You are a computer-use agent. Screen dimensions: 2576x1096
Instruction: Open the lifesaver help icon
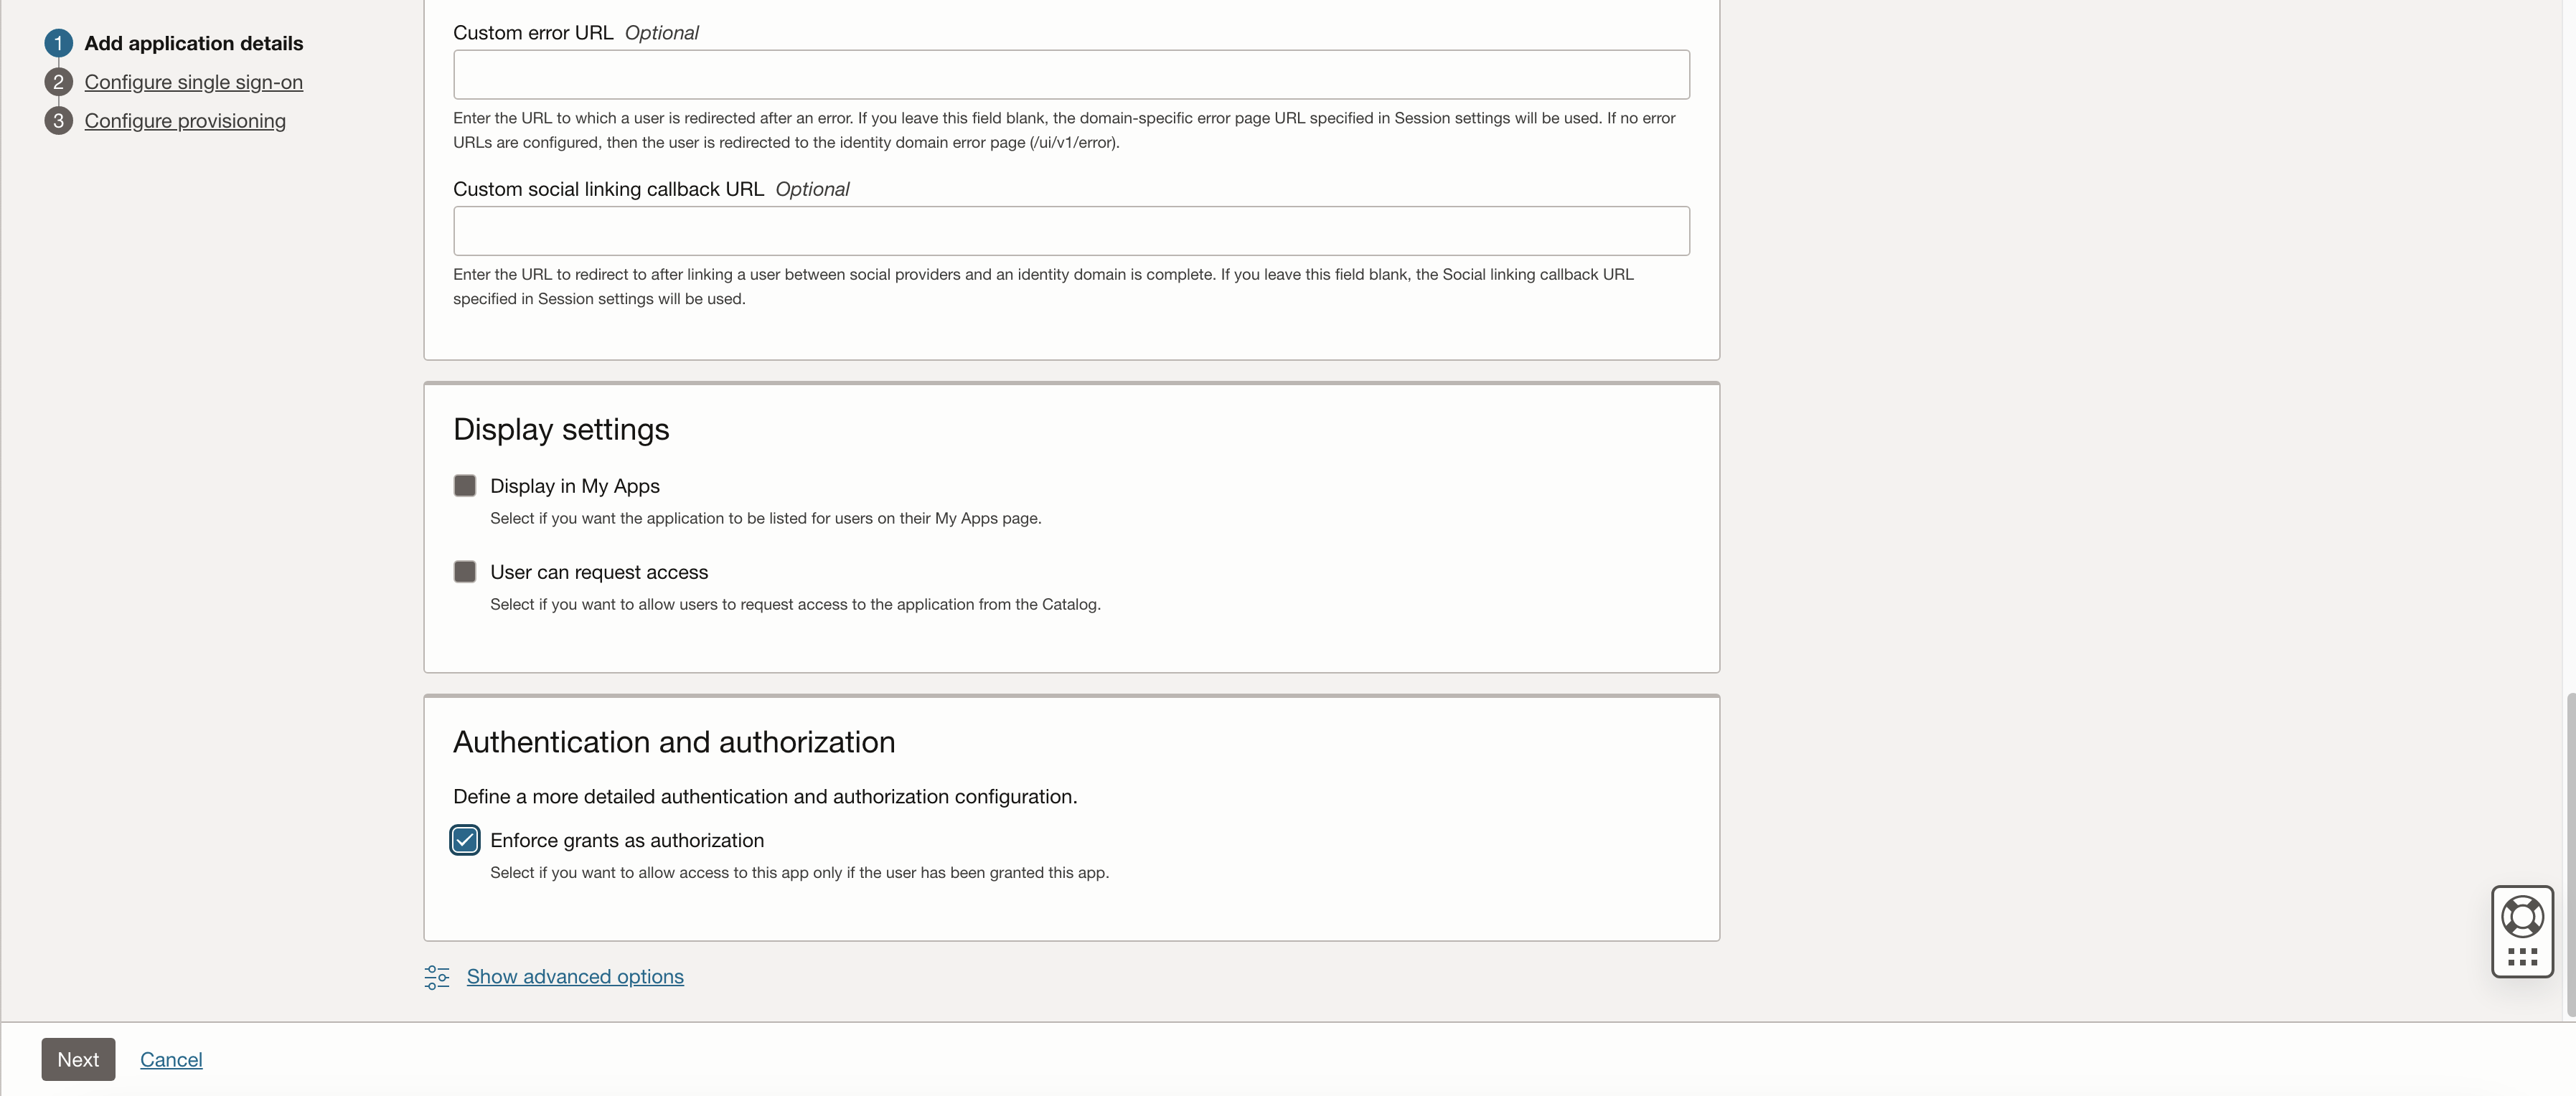coord(2522,916)
